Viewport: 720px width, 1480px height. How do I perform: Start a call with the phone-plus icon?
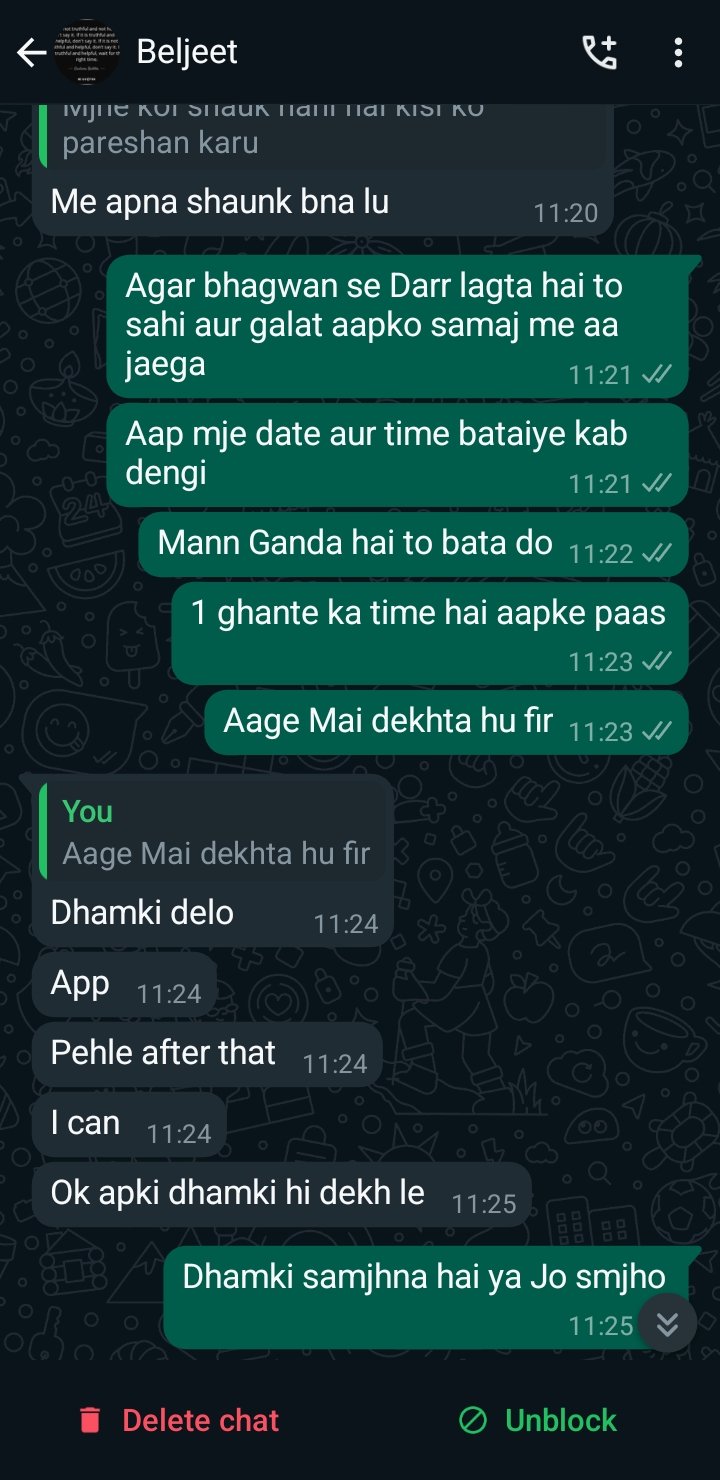tap(600, 52)
